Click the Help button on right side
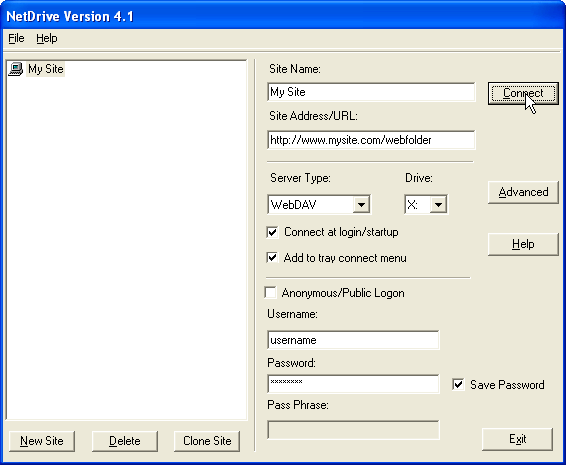This screenshot has width=566, height=465. 523,244
